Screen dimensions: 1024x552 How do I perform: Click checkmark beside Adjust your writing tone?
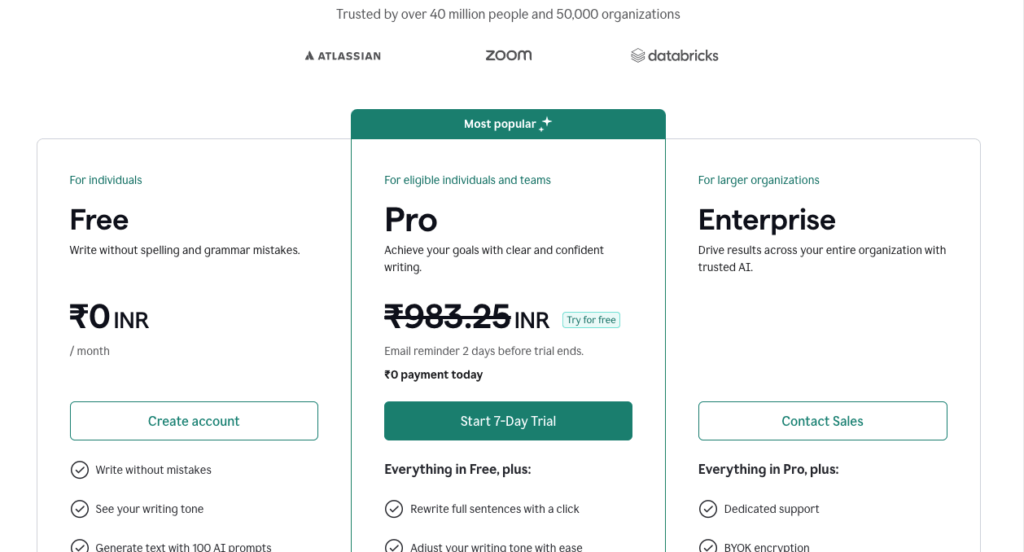394,546
